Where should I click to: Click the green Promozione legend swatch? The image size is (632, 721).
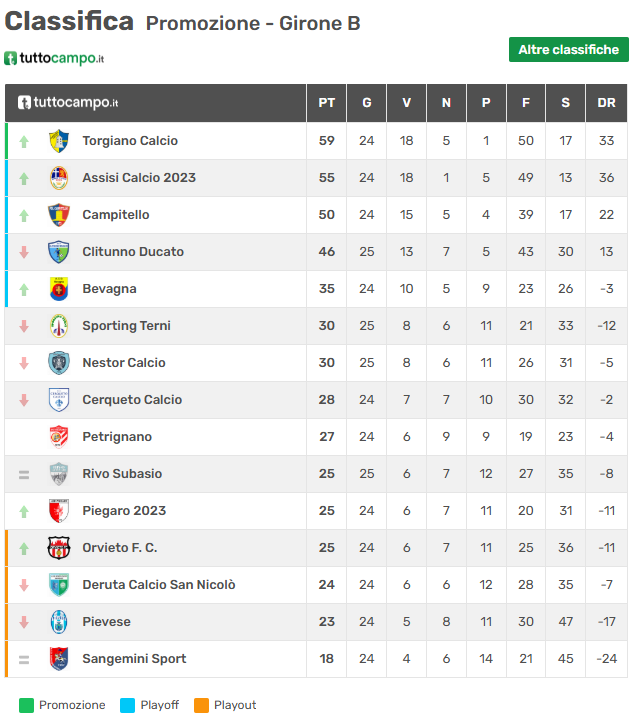tap(26, 705)
